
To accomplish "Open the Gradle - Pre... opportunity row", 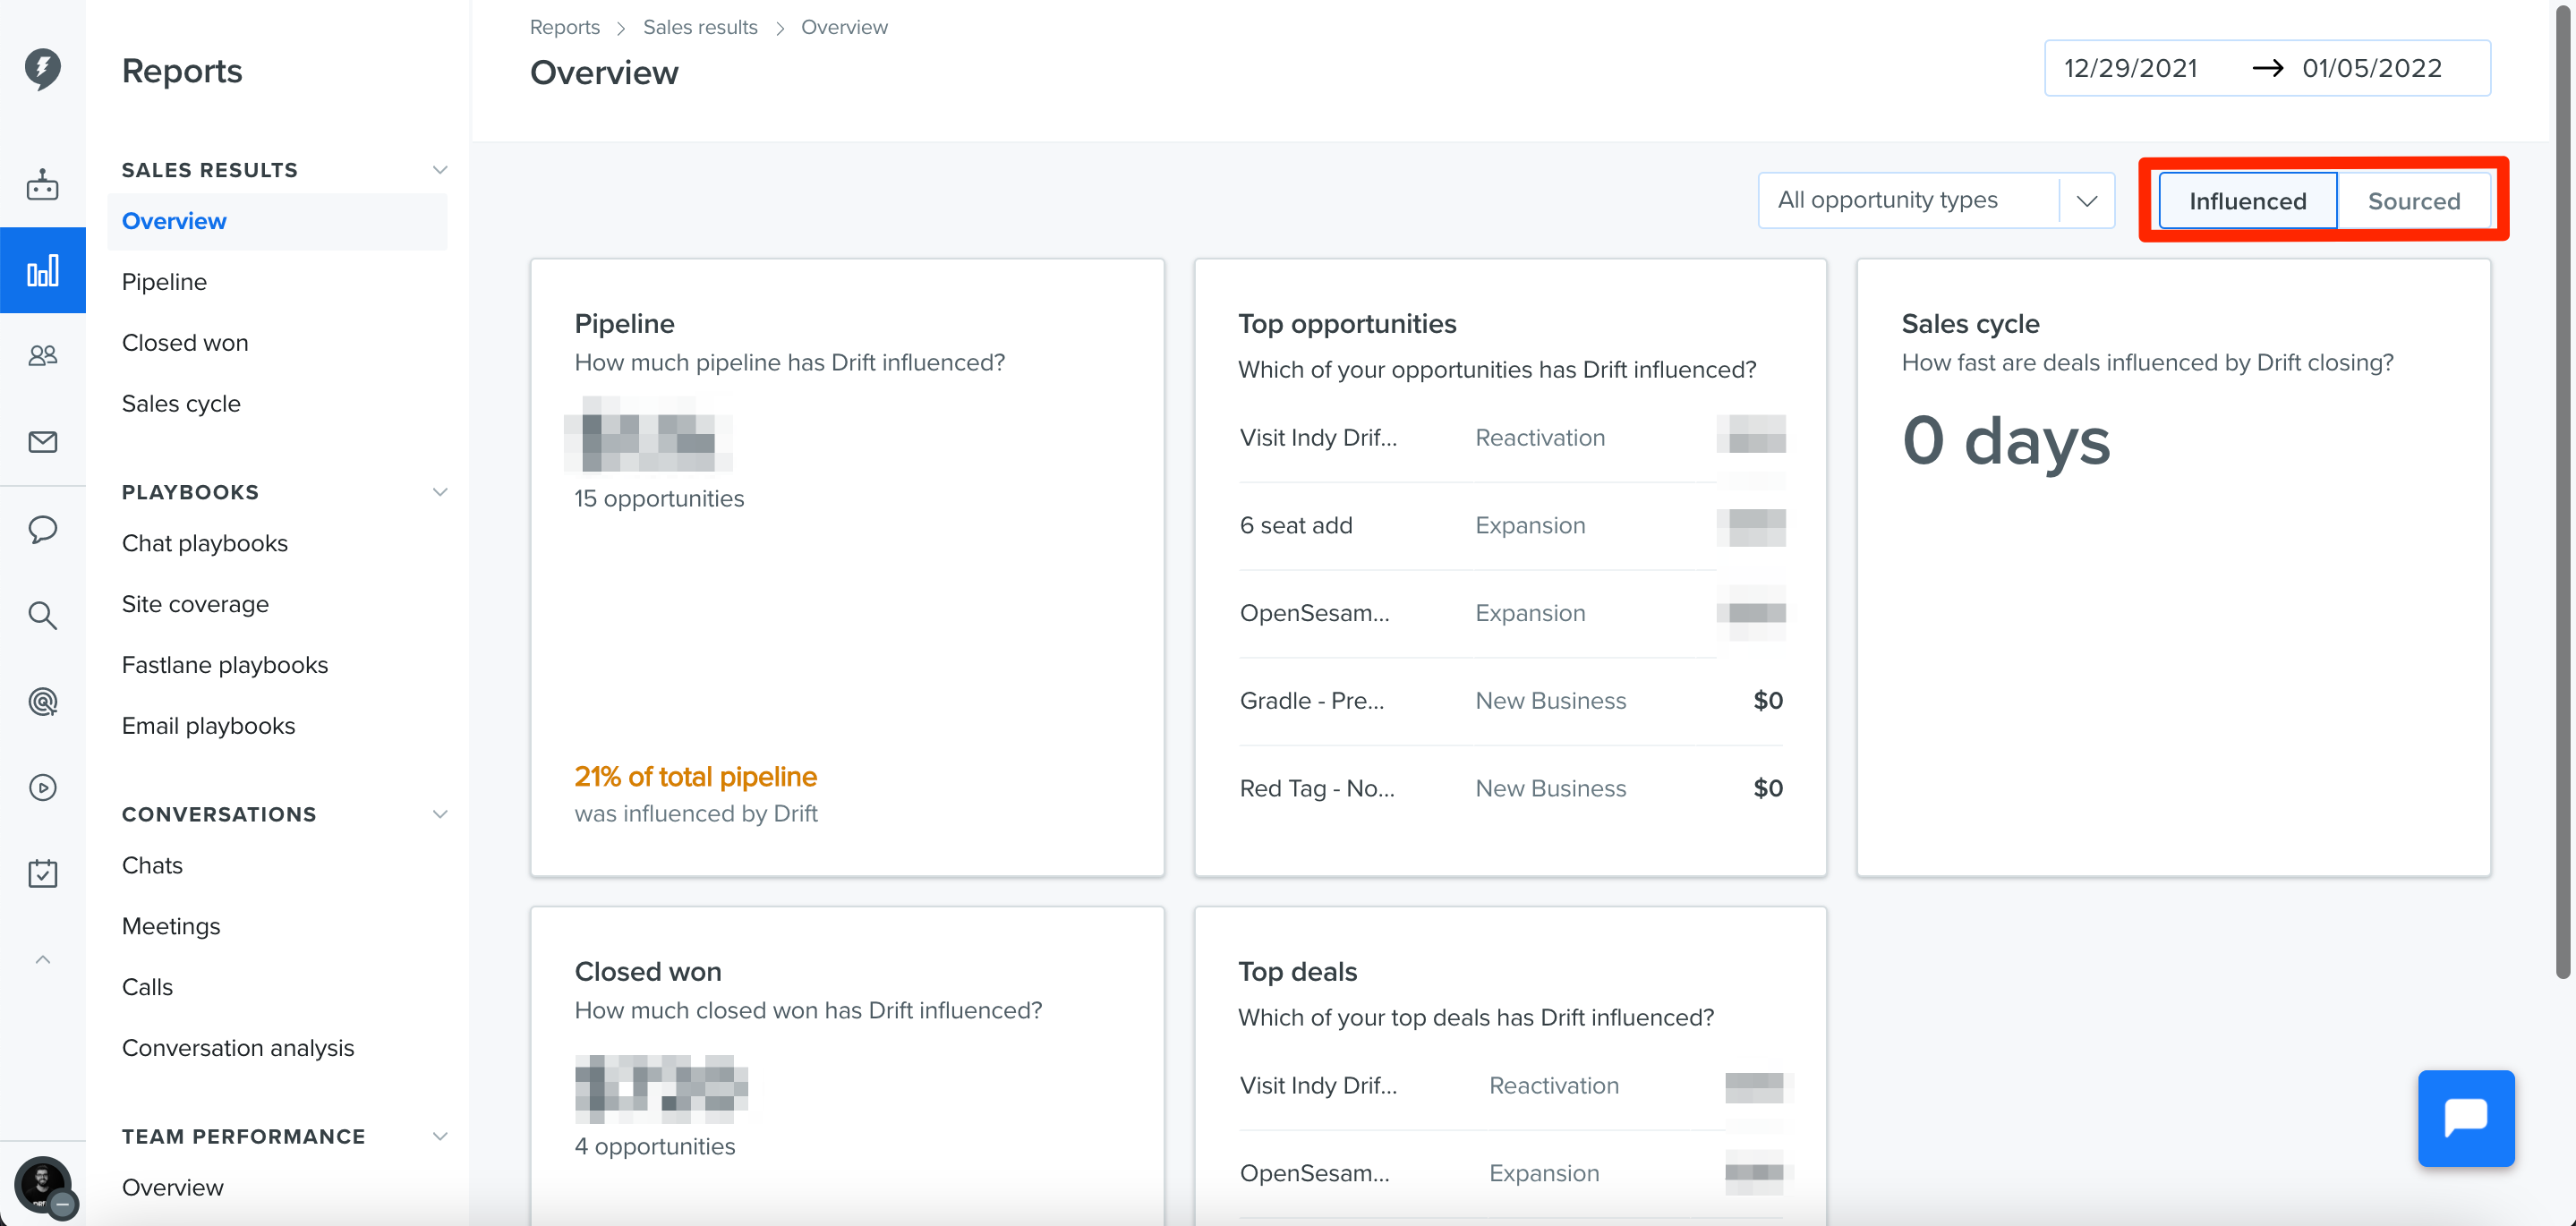I will pos(1511,701).
